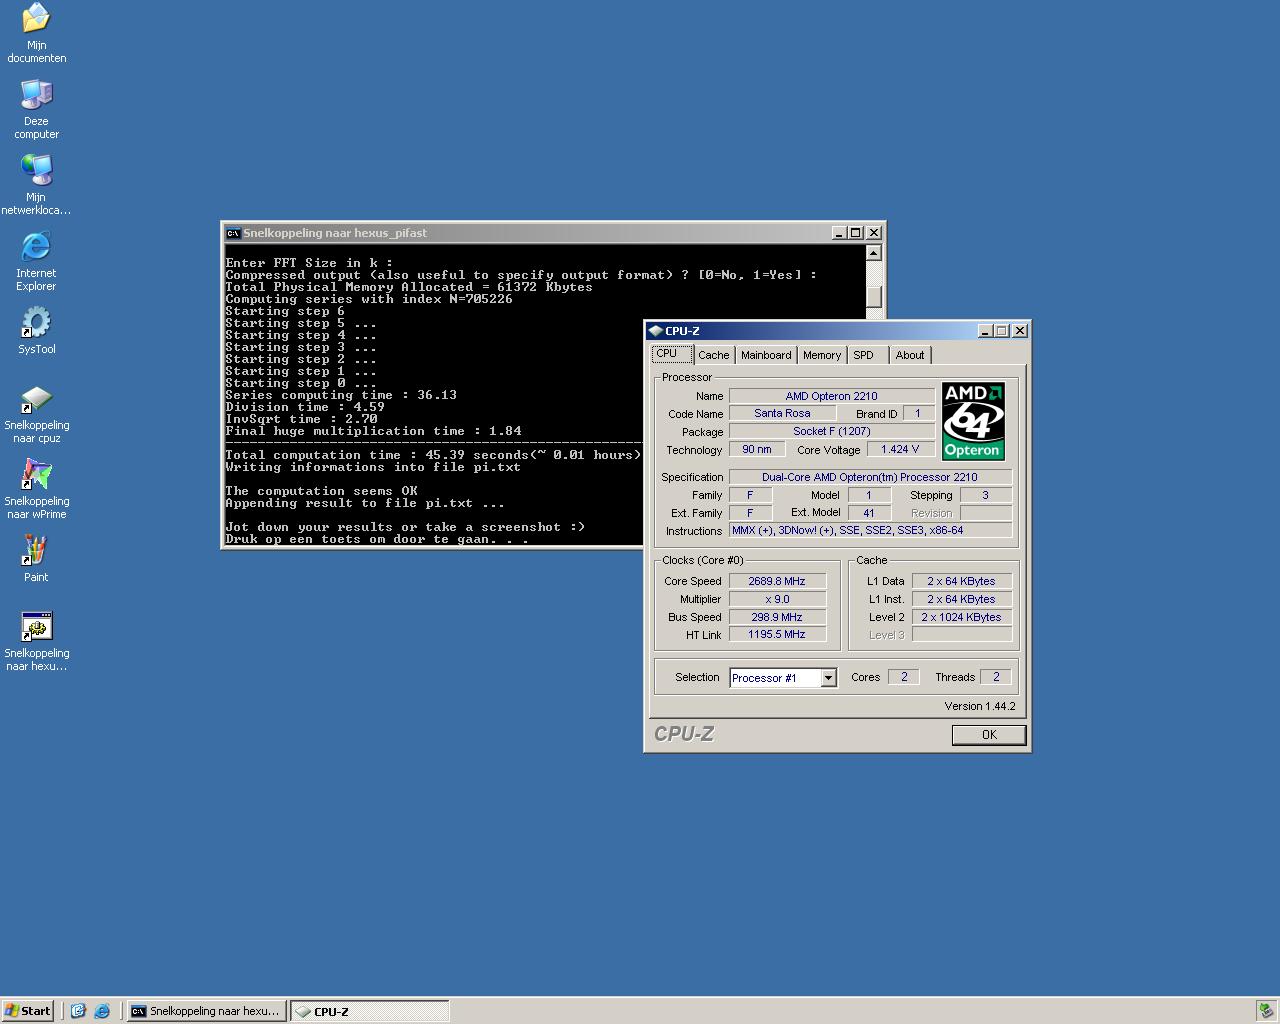1280x1024 pixels.
Task: Minimize the CPU-Z window
Action: pyautogui.click(x=985, y=331)
